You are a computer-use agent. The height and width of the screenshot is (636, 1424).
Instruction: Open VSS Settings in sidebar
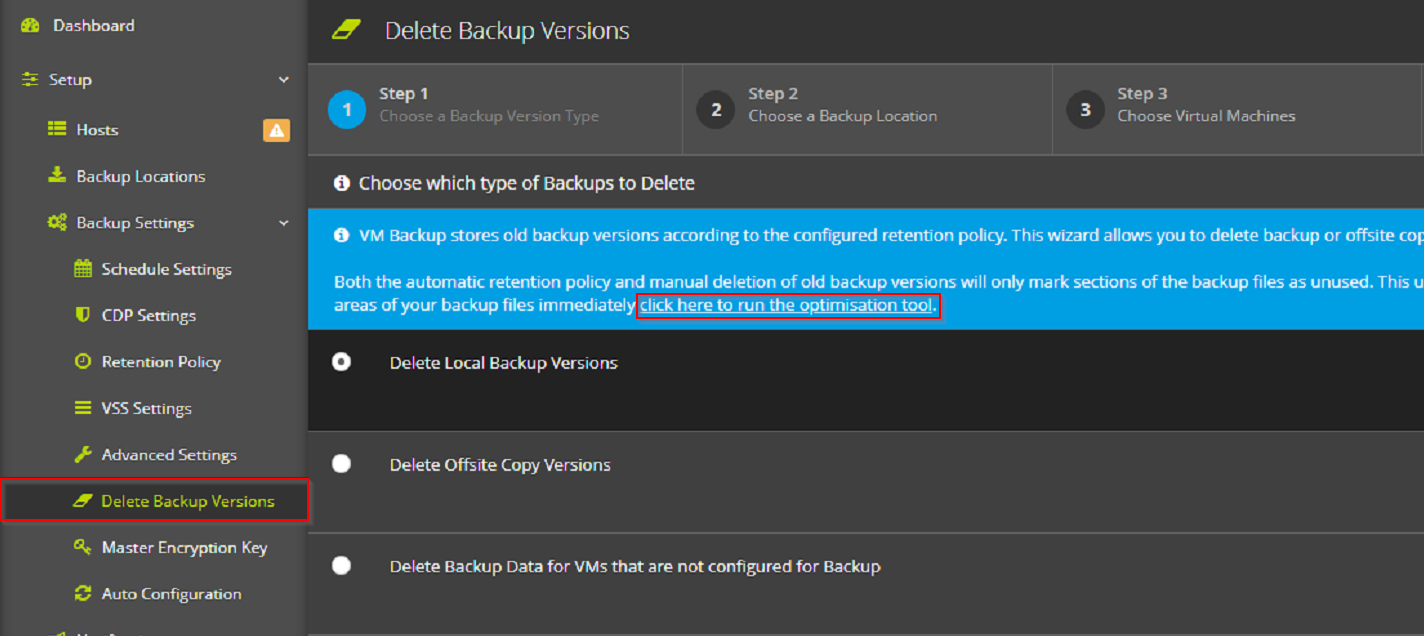pos(146,408)
